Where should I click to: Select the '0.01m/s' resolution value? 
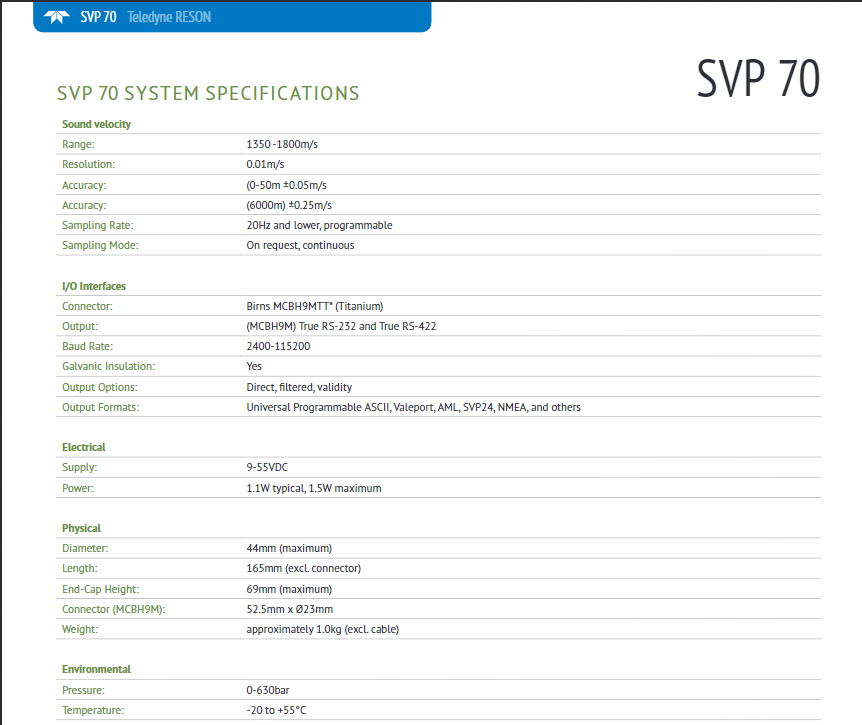point(265,164)
